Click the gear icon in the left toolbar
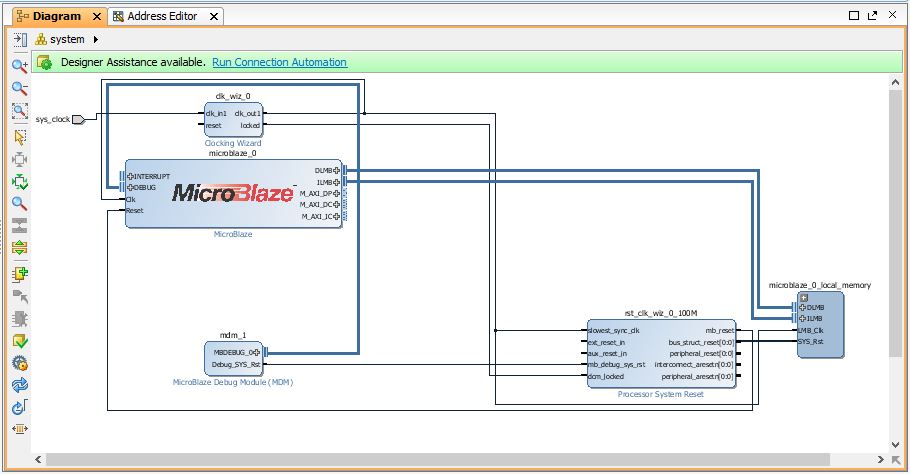Screen dimensions: 910x474 click(20, 363)
